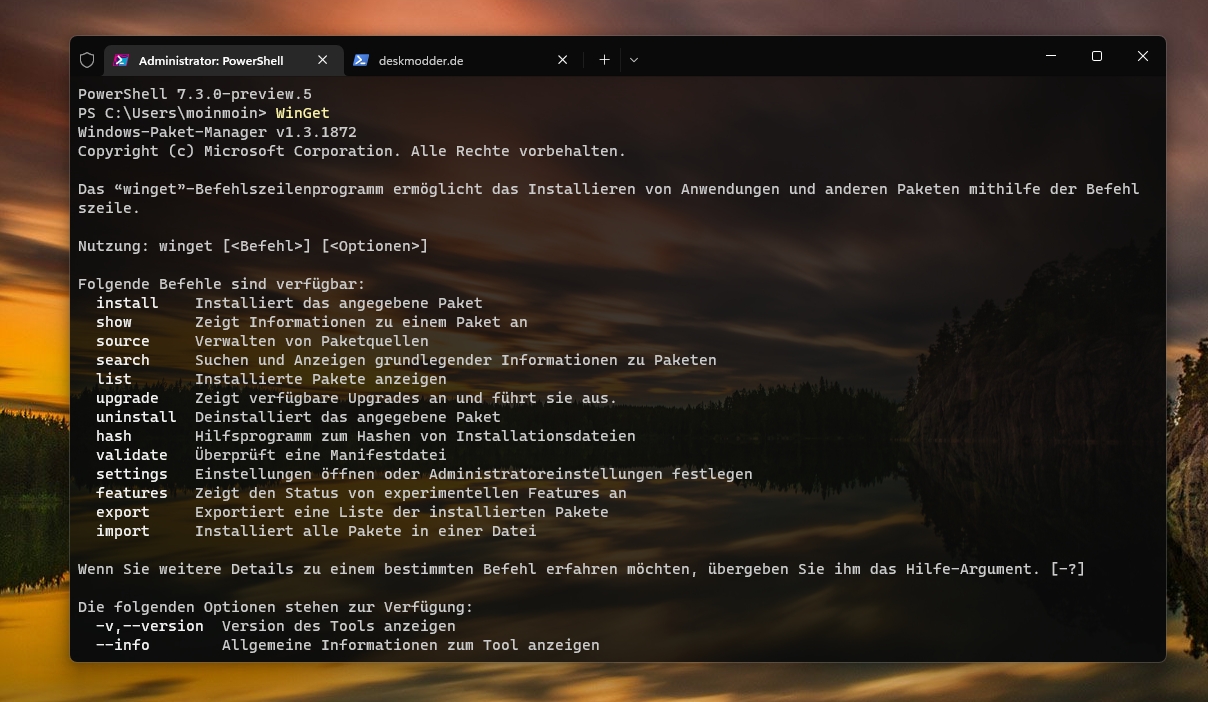Click the 'hash' command name
Image resolution: width=1208 pixels, height=702 pixels.
point(114,436)
